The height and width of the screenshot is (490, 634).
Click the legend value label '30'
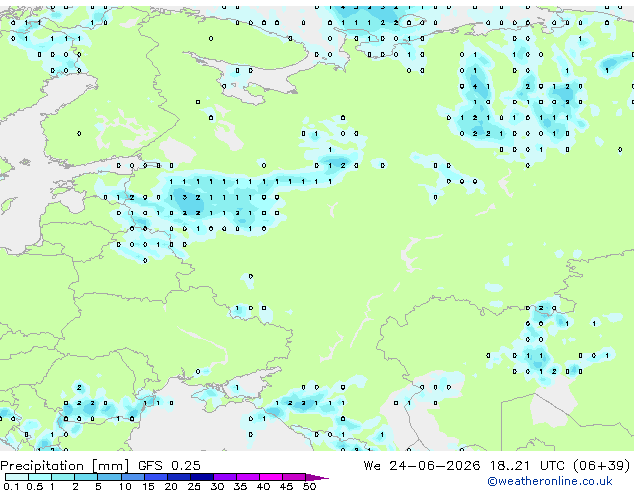click(x=217, y=486)
